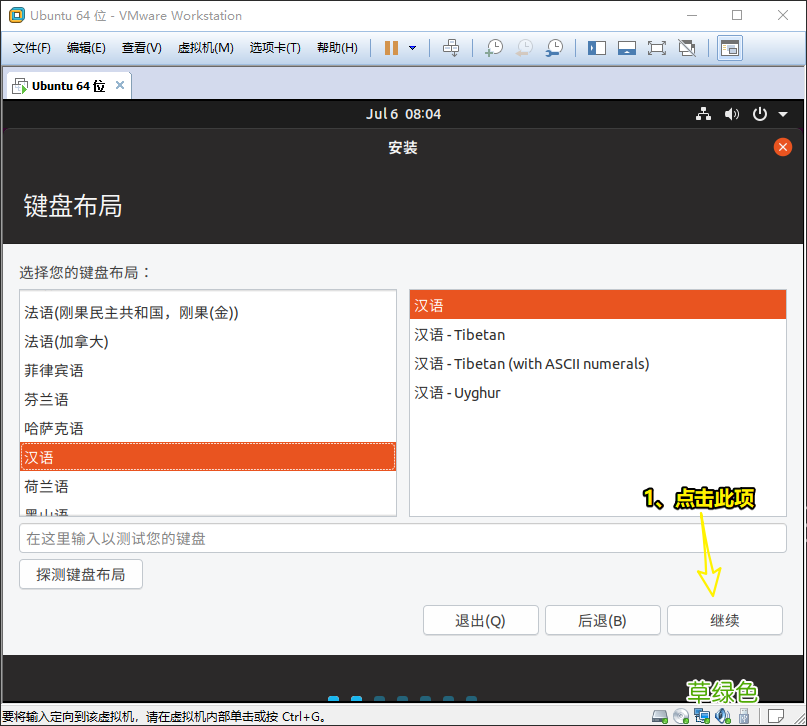Close the installer with the orange X

tap(782, 147)
